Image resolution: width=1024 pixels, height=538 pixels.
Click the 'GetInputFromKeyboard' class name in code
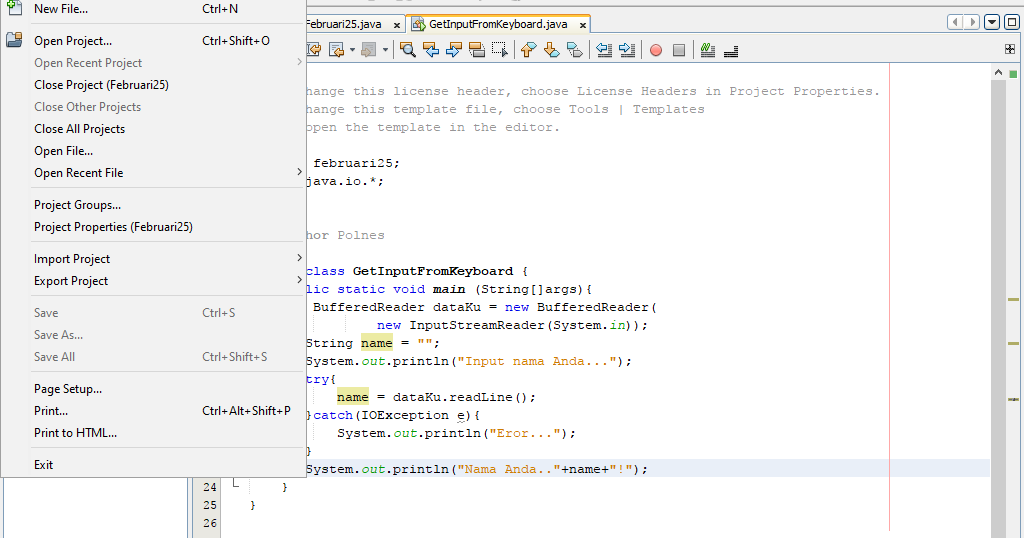433,271
